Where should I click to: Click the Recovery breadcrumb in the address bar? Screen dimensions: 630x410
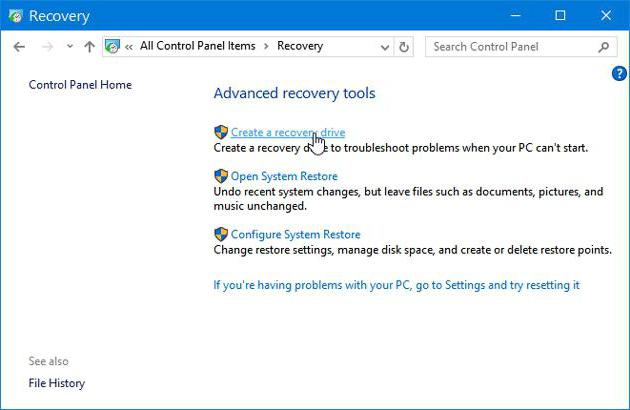[x=300, y=46]
